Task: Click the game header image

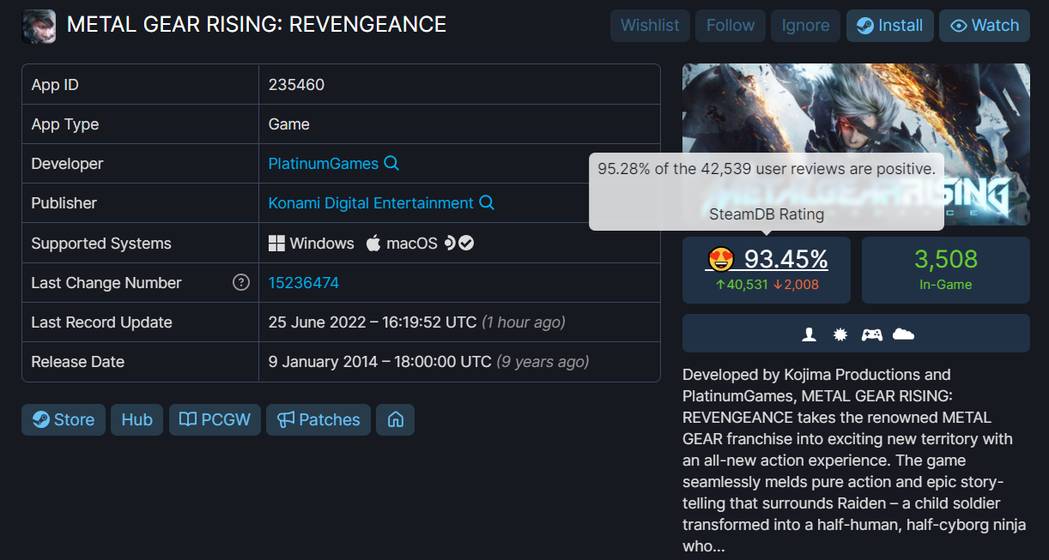Action: click(856, 144)
